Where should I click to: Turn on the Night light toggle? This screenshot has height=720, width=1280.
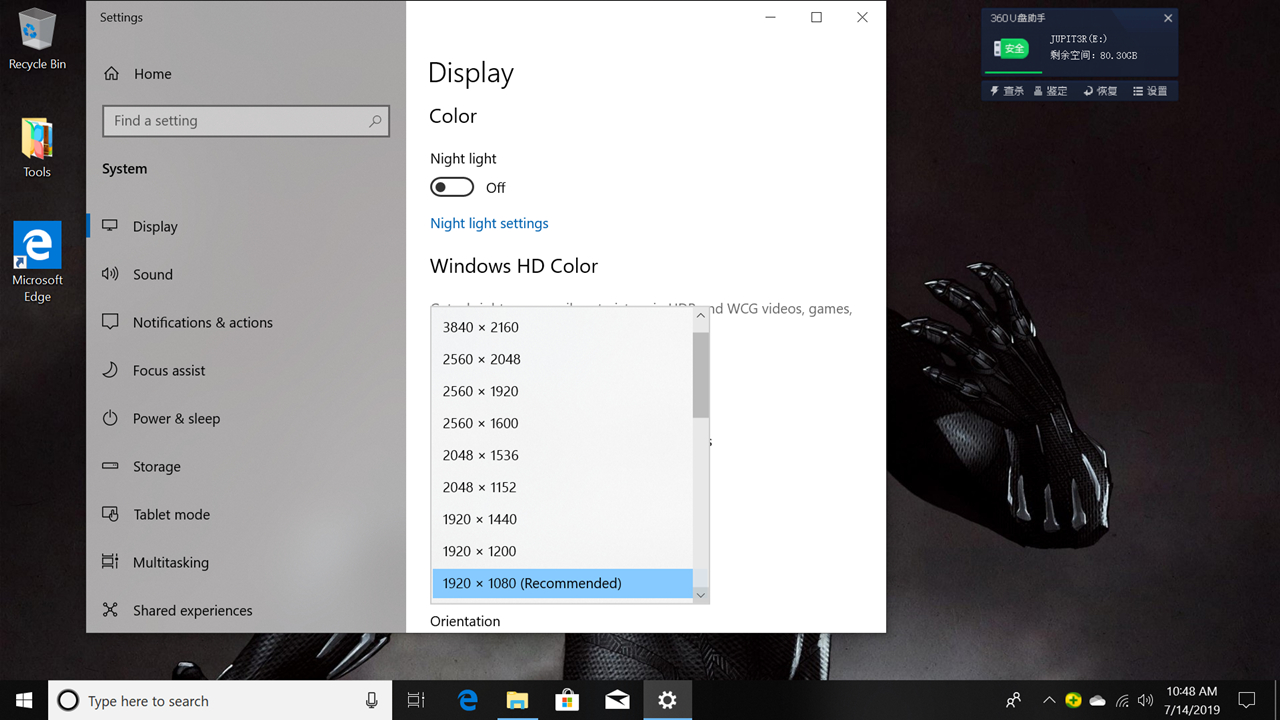(x=452, y=188)
